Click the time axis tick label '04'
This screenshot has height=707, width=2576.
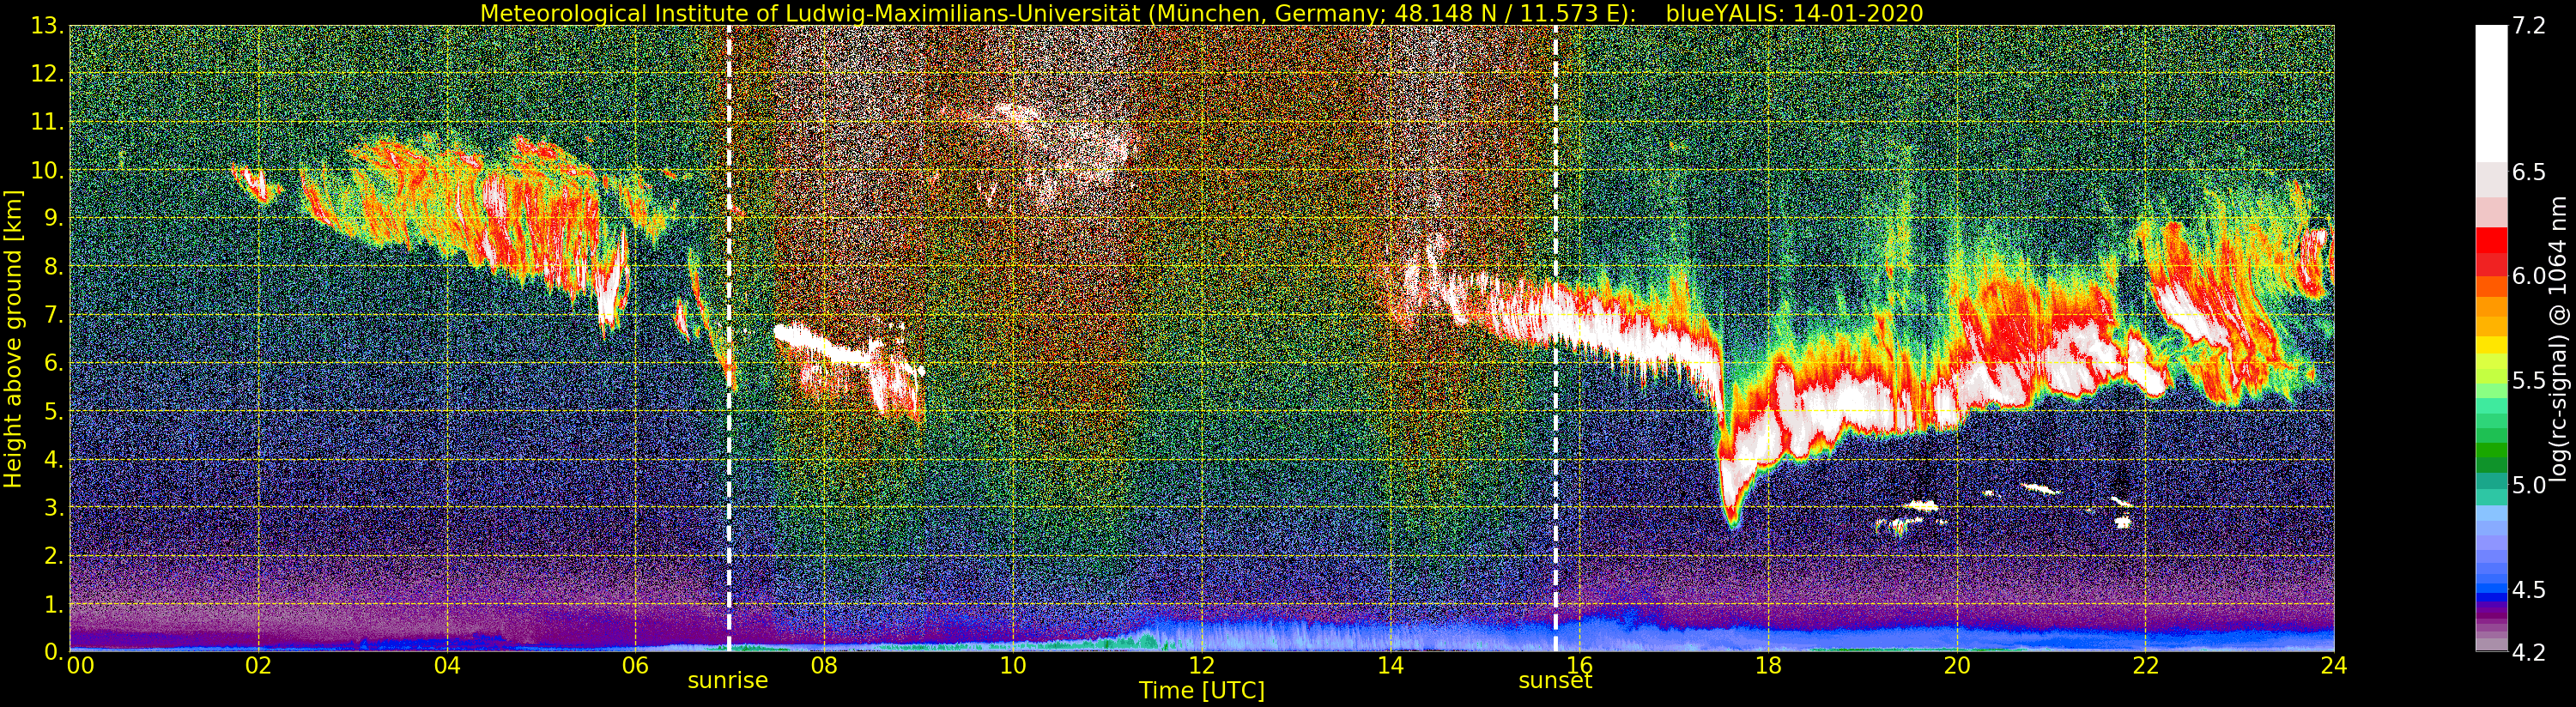pyautogui.click(x=447, y=665)
